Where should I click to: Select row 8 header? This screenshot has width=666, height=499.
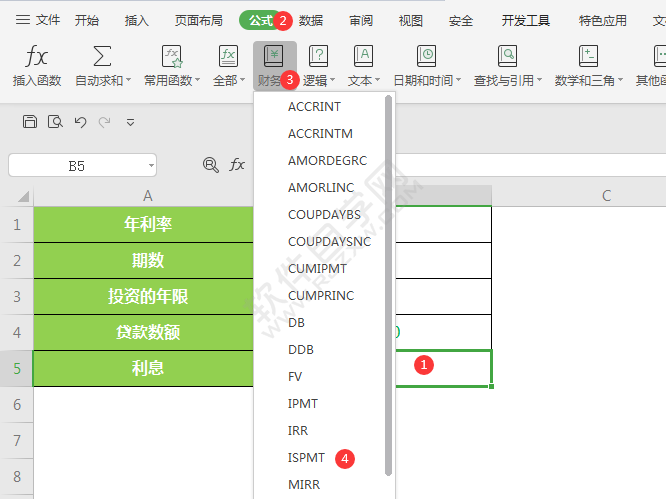[x=17, y=476]
